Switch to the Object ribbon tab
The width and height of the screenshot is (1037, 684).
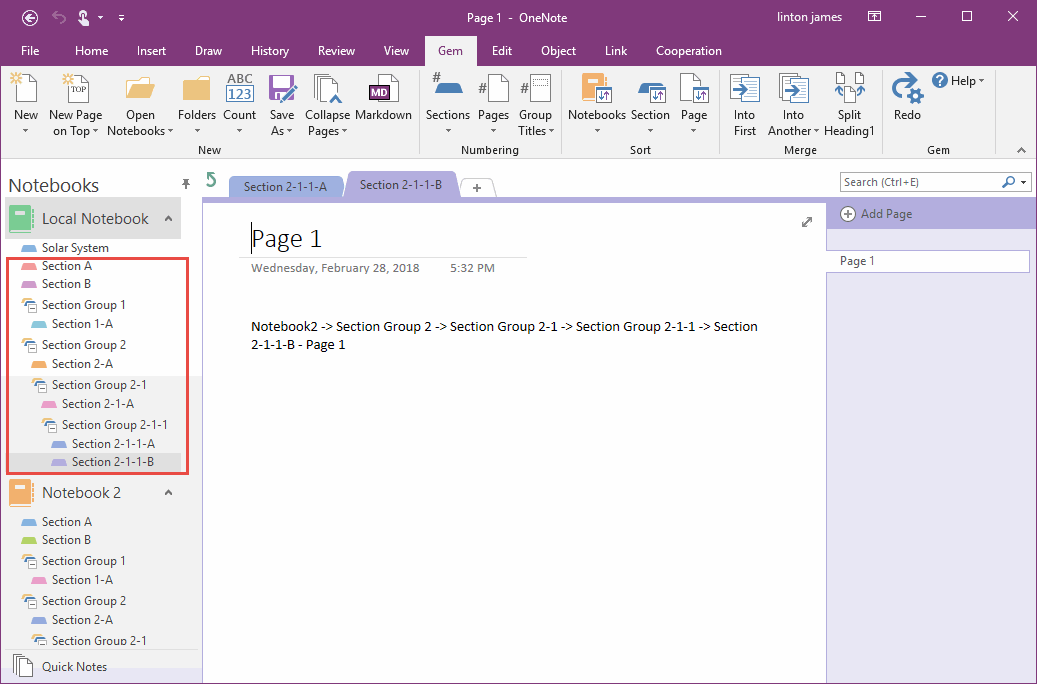tap(558, 51)
